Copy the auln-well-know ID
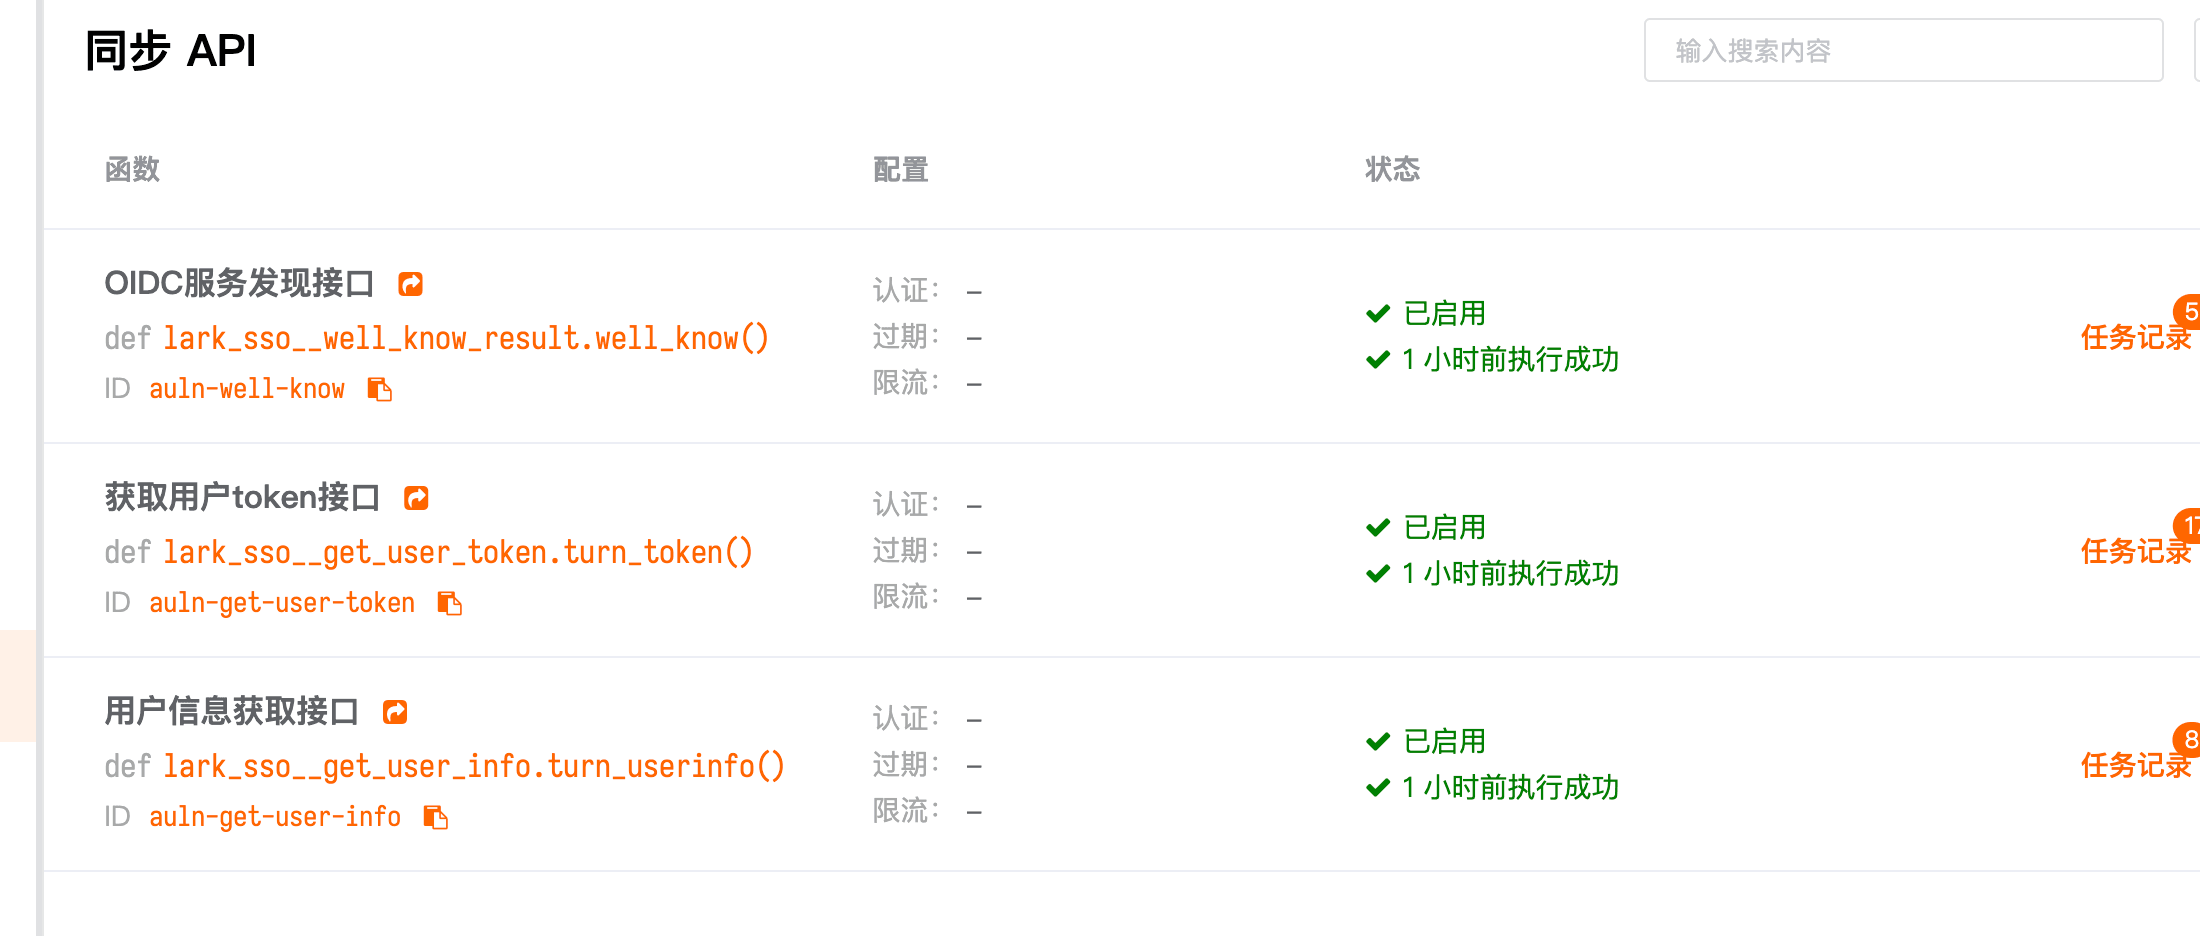 coord(379,390)
